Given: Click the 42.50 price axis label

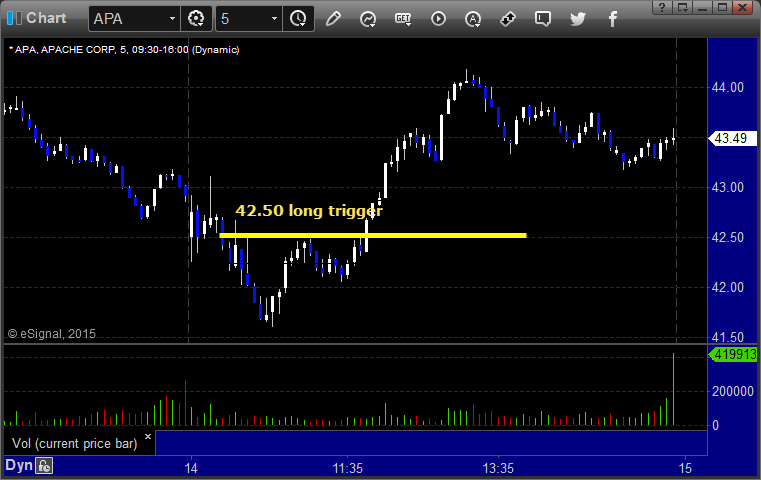Looking at the screenshot, I should [728, 237].
